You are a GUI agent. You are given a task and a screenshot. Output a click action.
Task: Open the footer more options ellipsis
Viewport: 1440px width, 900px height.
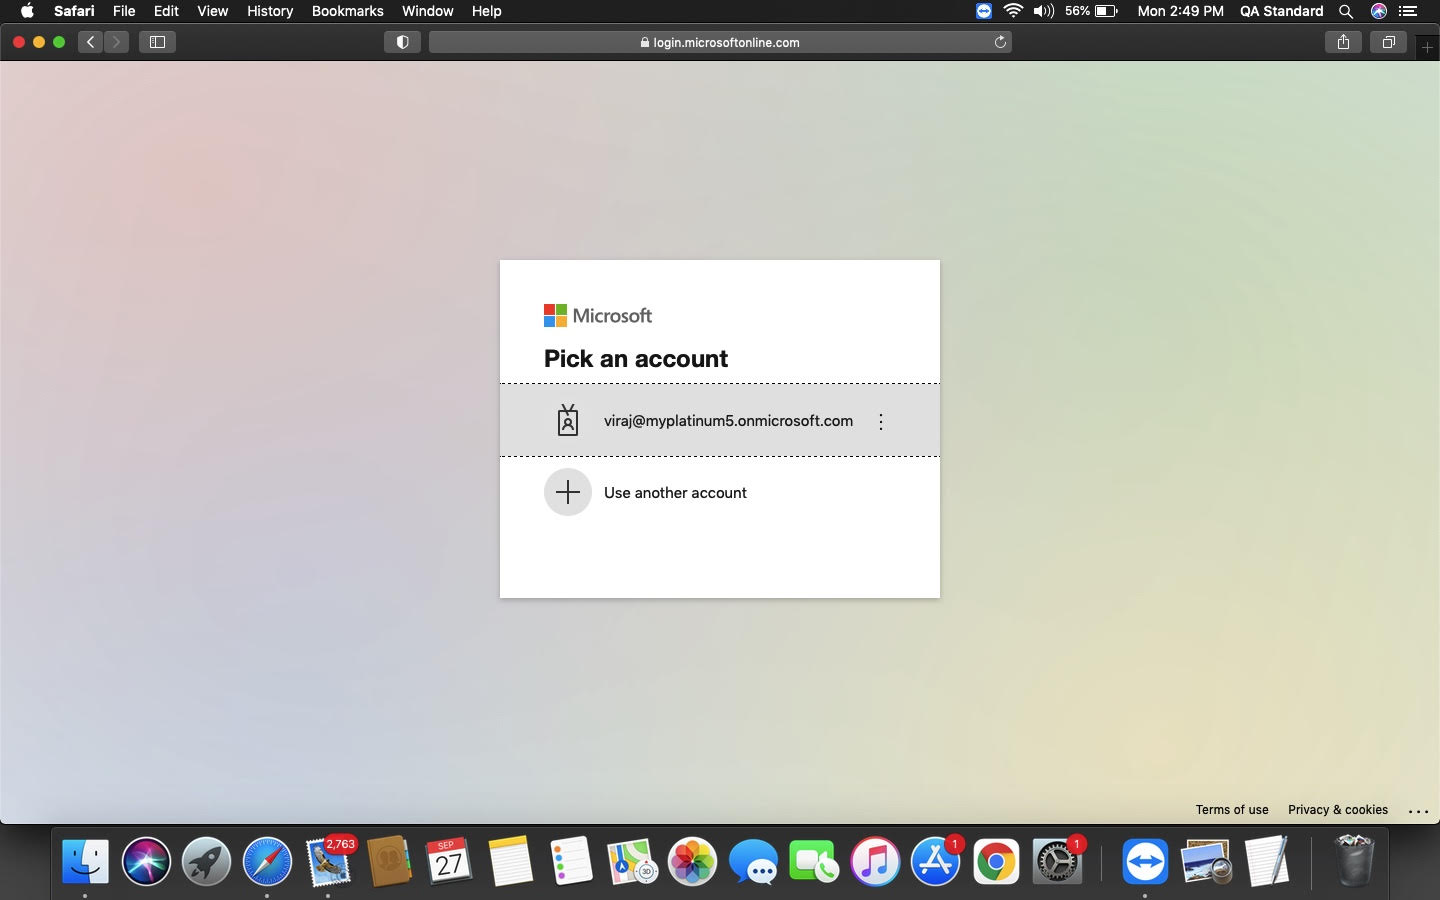(1418, 811)
